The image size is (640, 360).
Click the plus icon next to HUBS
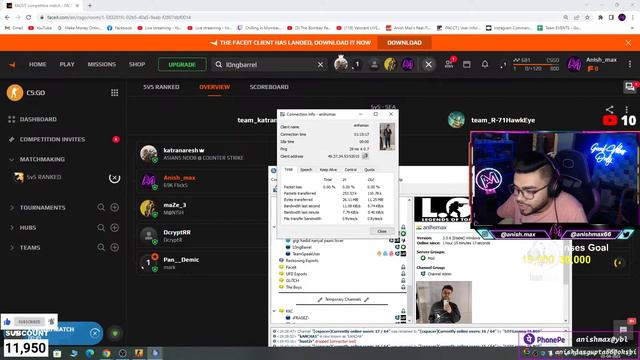115,227
